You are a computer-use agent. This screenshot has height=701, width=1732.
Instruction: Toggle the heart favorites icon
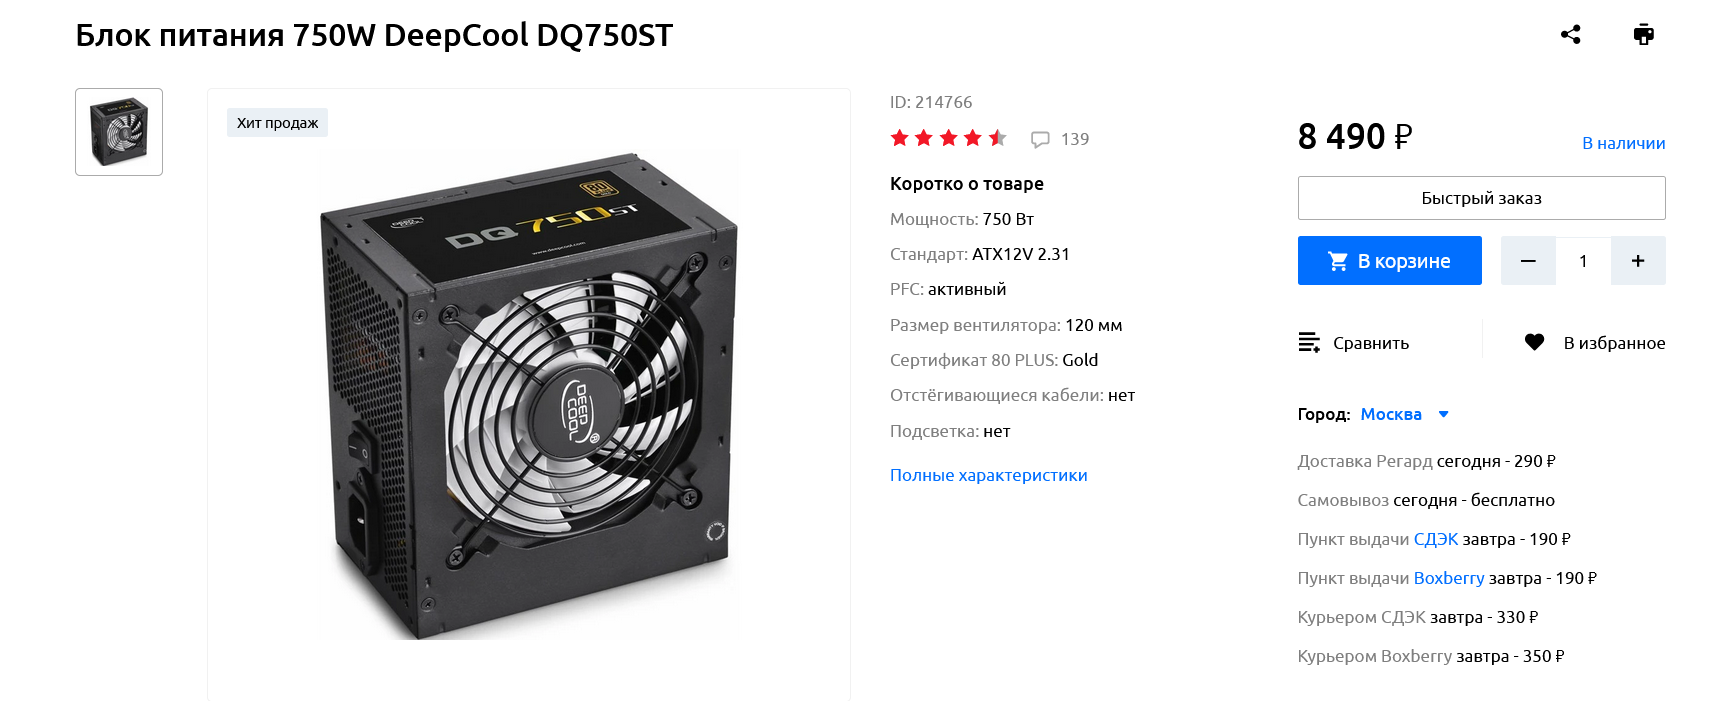coord(1534,343)
